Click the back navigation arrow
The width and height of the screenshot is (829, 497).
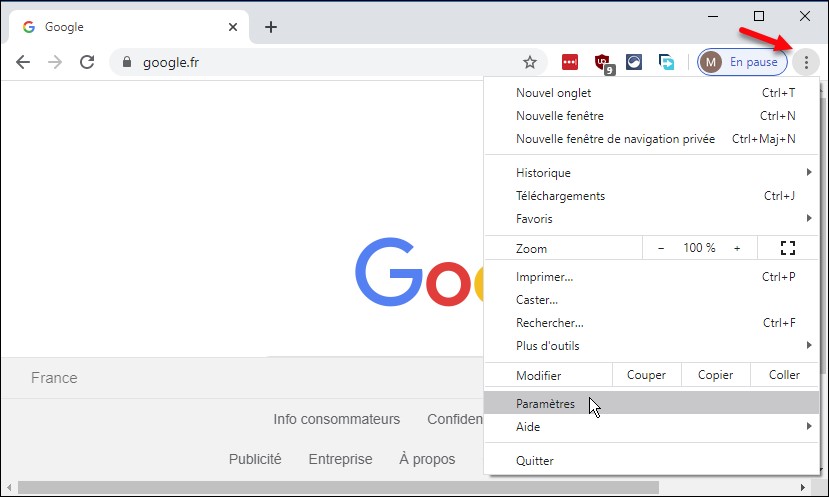click(x=23, y=62)
